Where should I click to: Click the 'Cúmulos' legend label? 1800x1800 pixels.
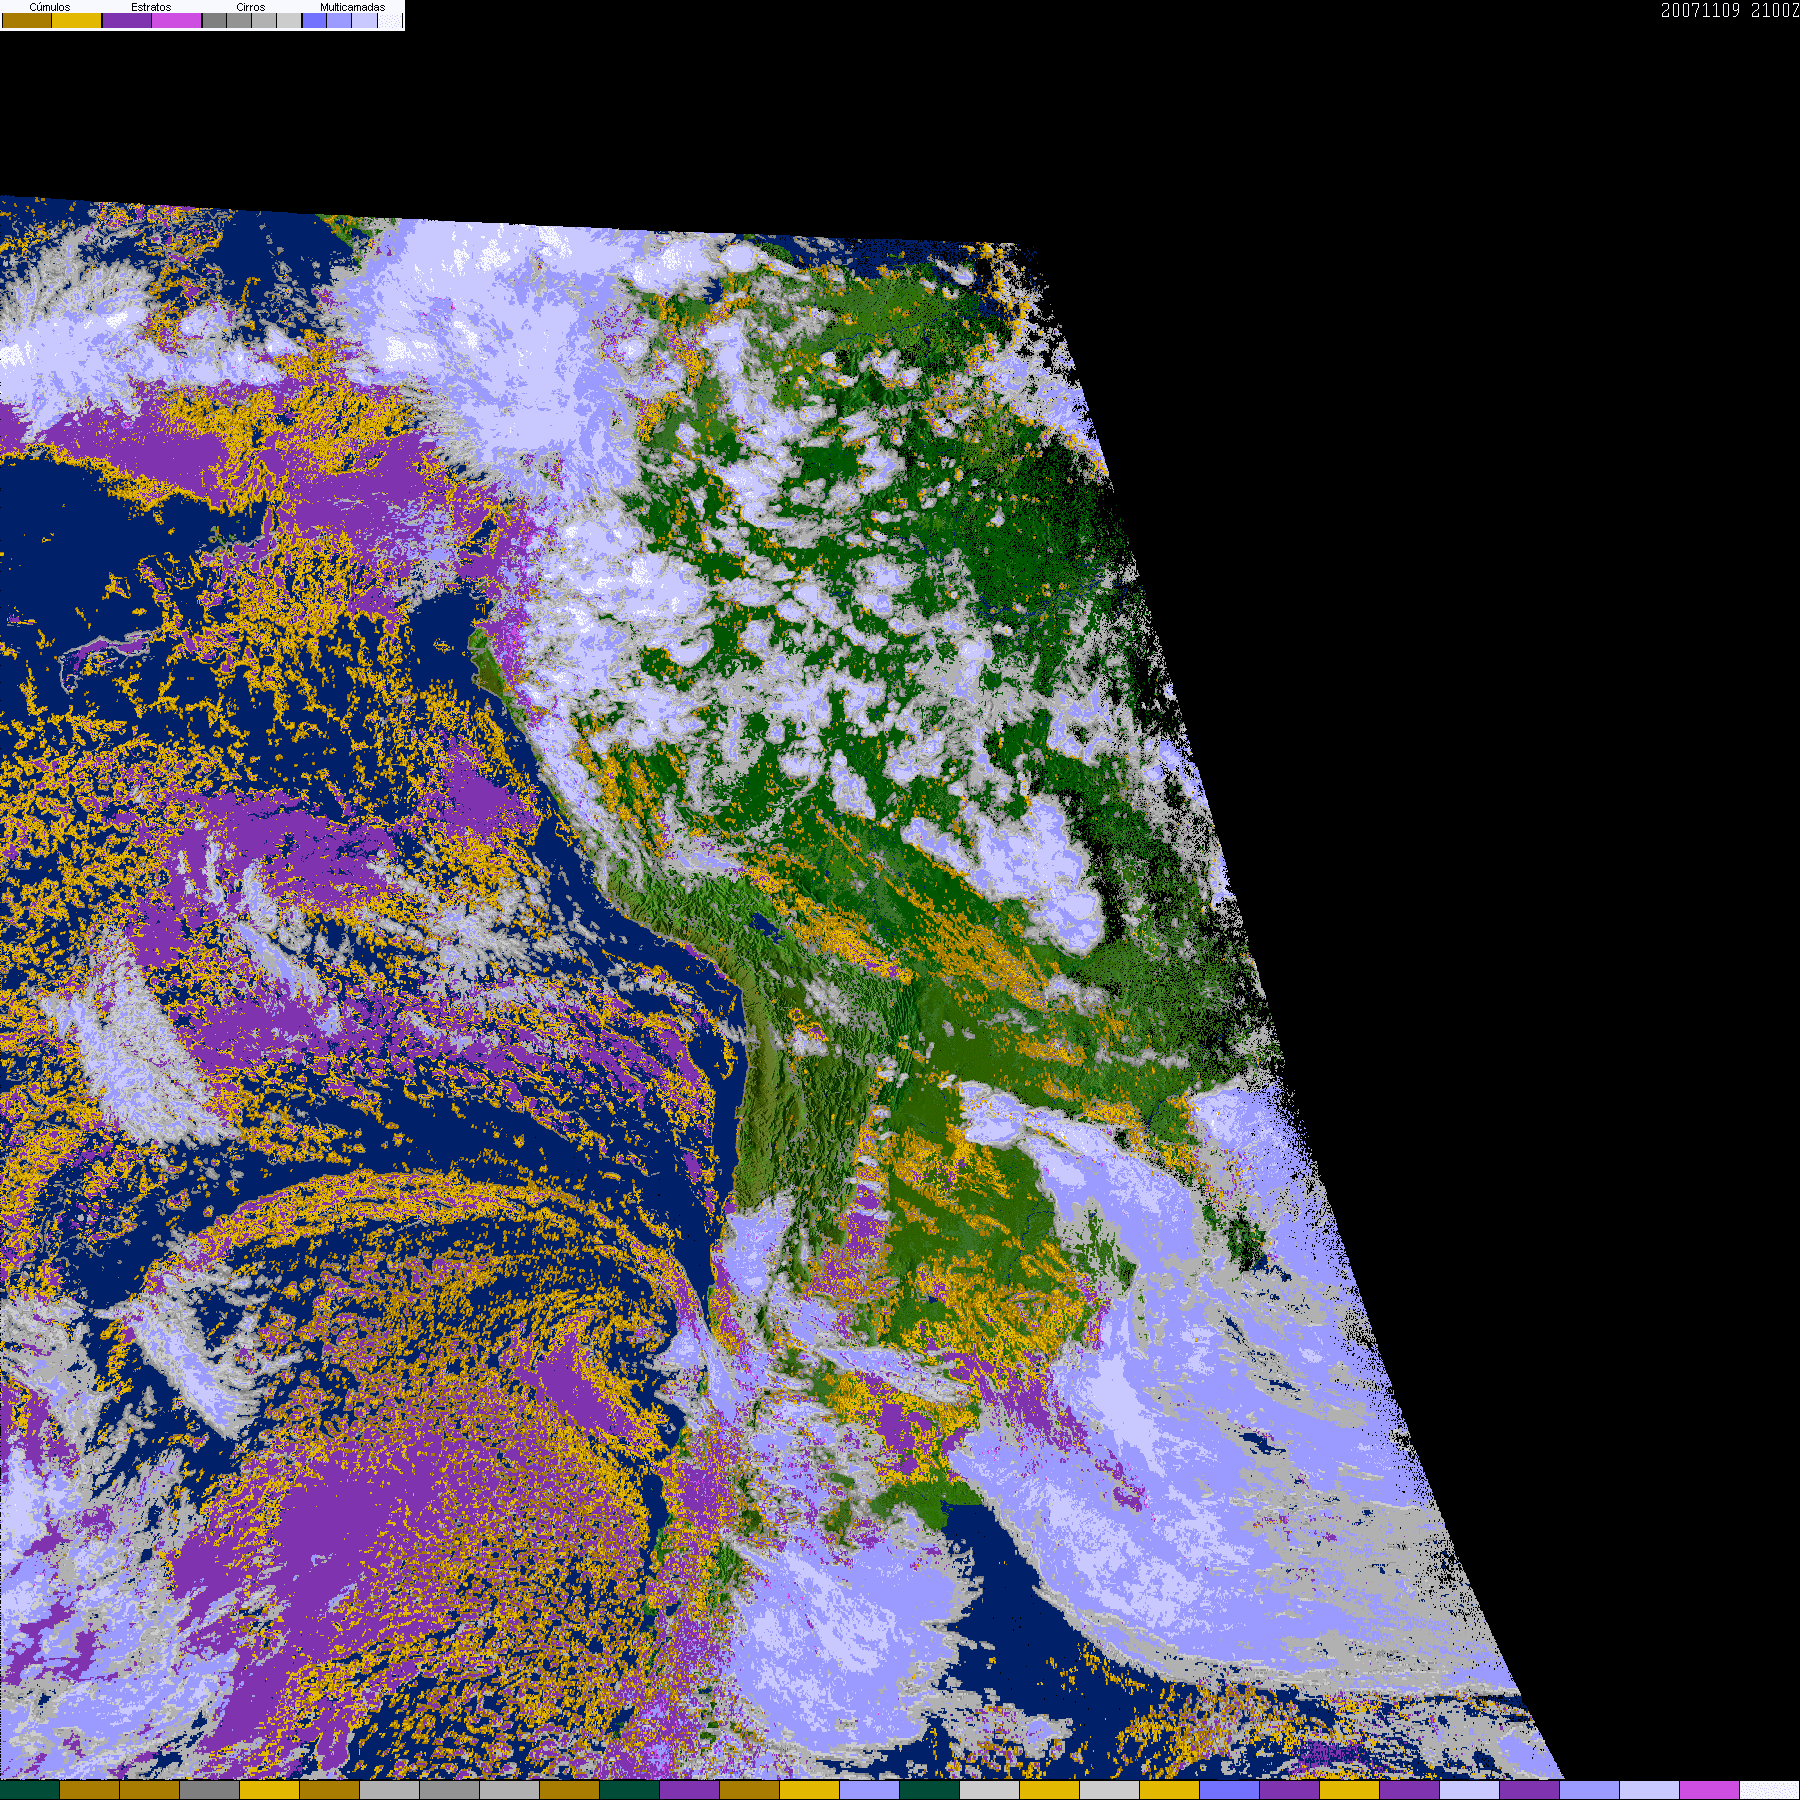click(x=50, y=7)
